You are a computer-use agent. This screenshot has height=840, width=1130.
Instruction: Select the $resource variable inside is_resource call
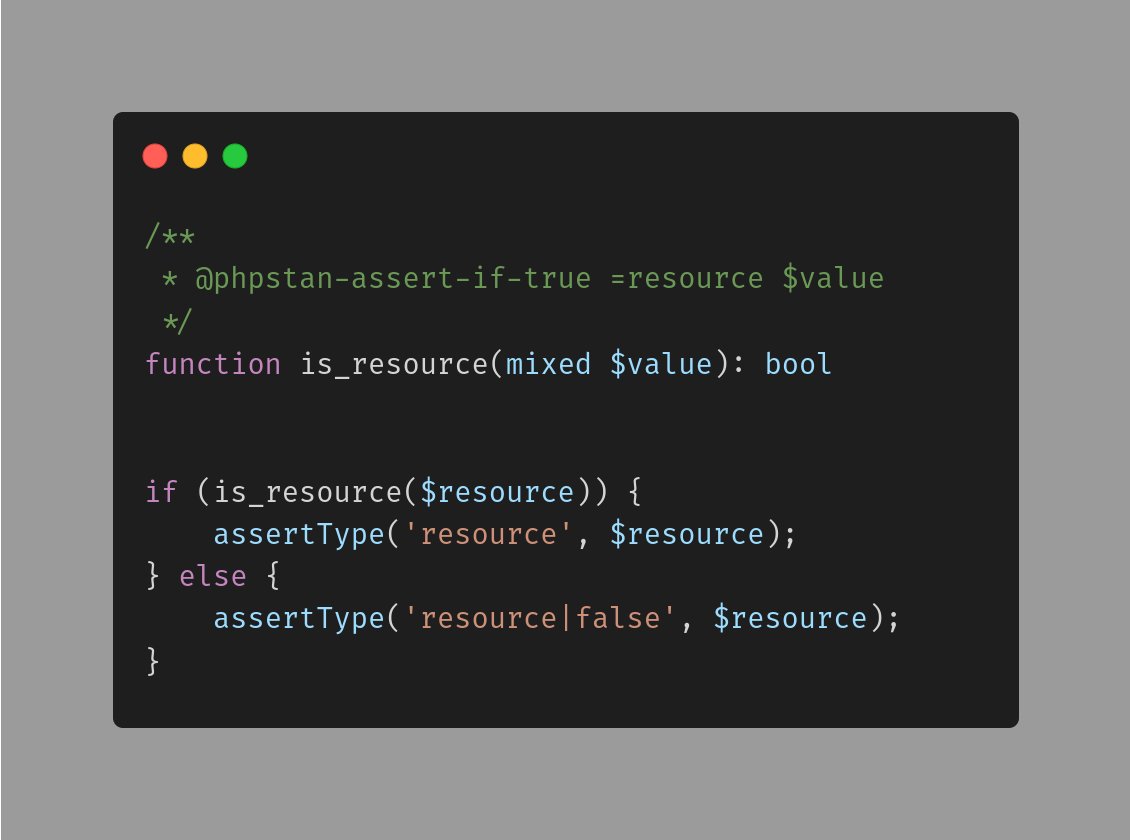click(x=500, y=492)
